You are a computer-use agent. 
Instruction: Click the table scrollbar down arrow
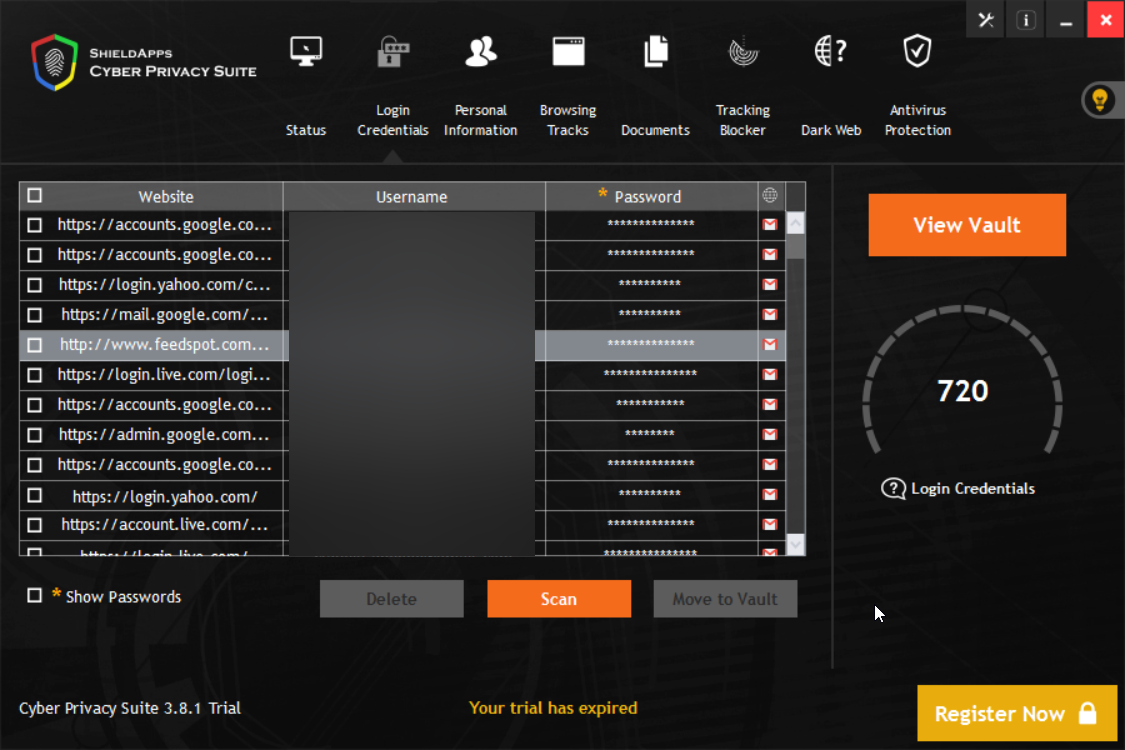click(x=796, y=544)
